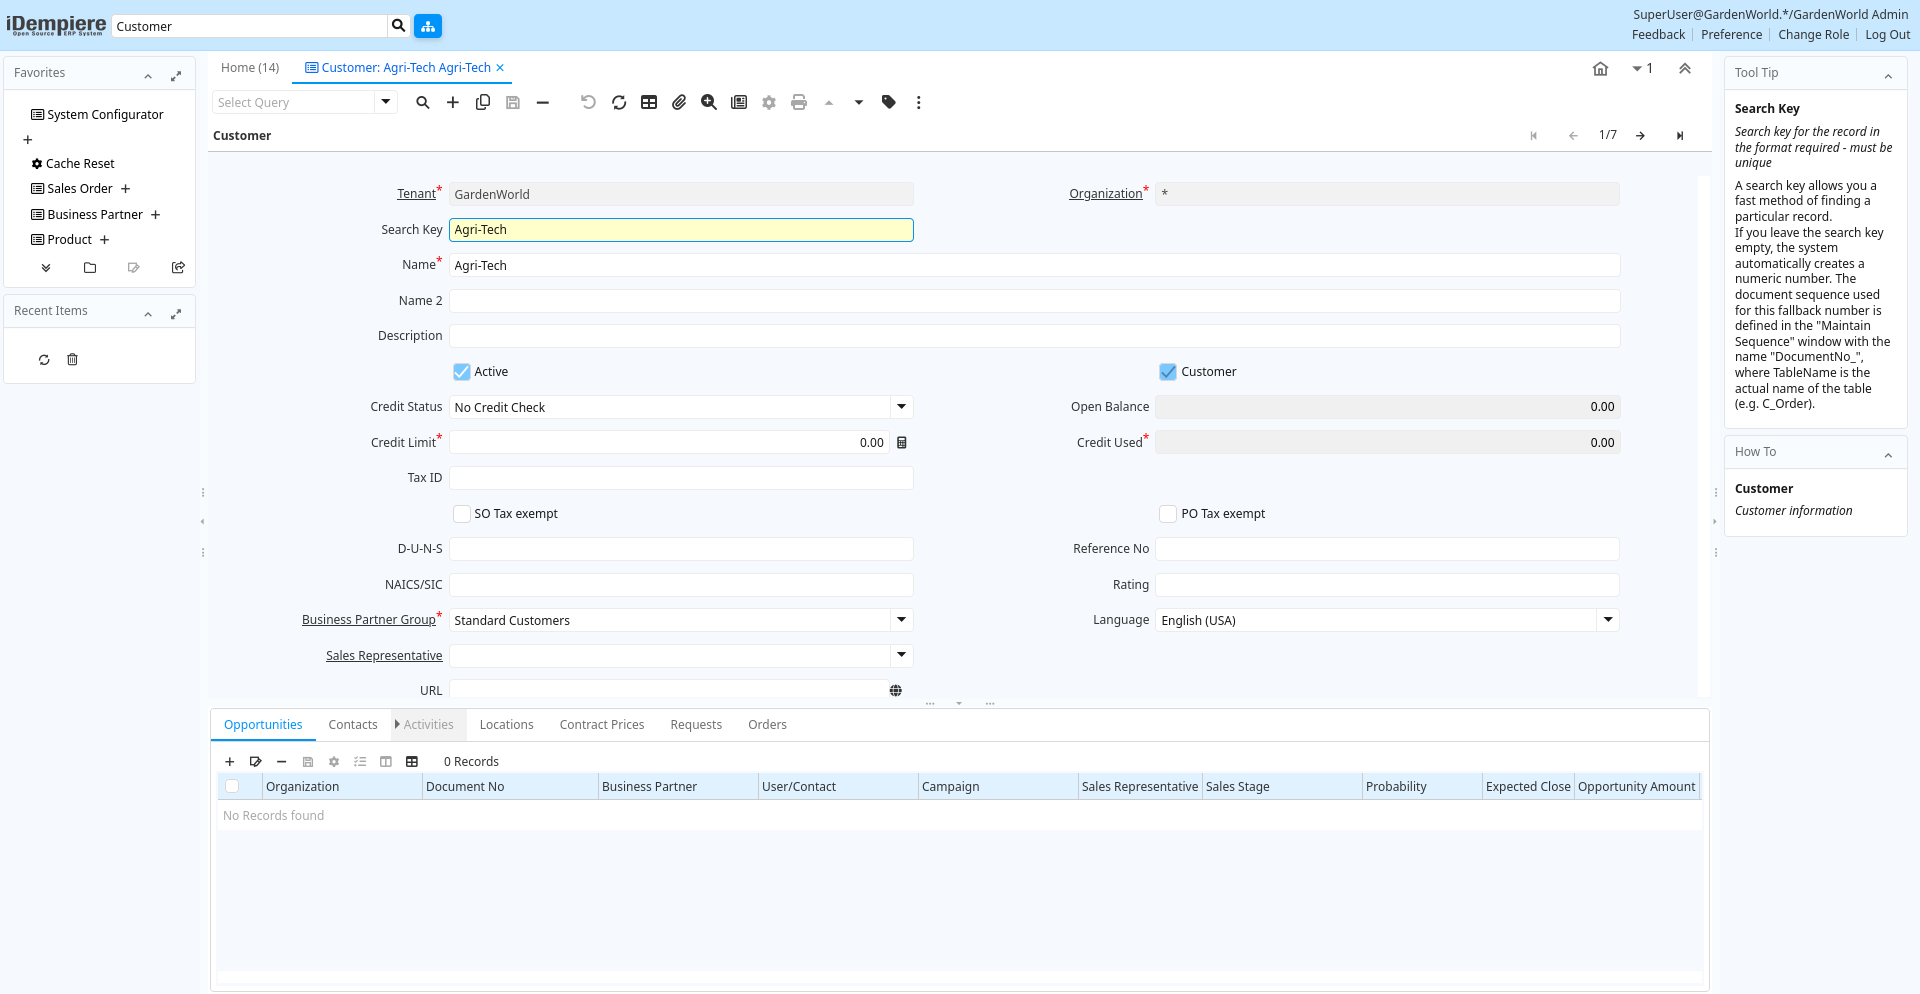The image size is (1920, 994).
Task: Click the Log Out link
Action: [1887, 35]
